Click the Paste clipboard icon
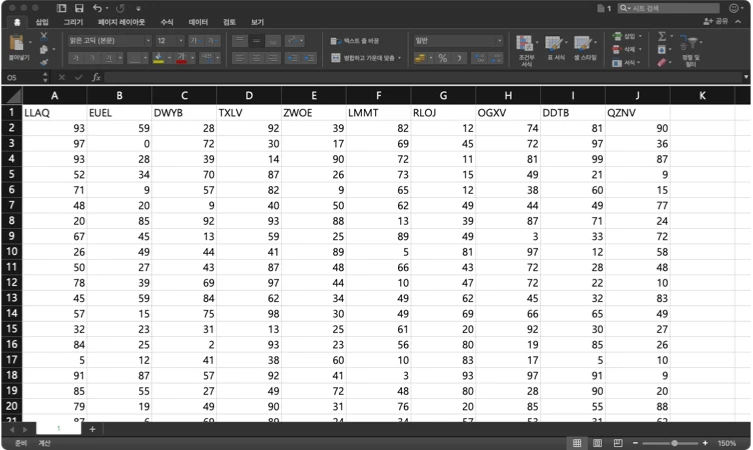The width and height of the screenshot is (753, 450). coord(17,43)
